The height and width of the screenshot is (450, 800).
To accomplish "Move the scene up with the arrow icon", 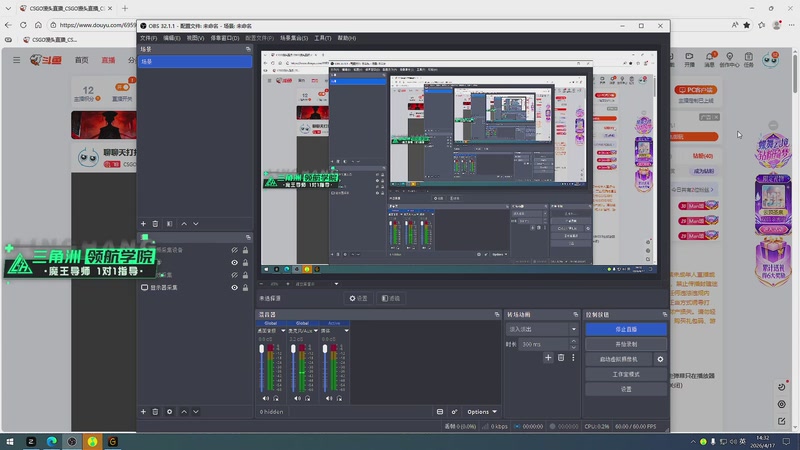I will click(184, 223).
